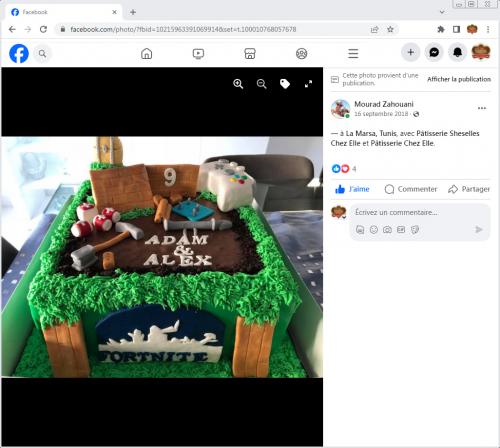Share this page from address bar
The height and width of the screenshot is (448, 500).
(375, 29)
